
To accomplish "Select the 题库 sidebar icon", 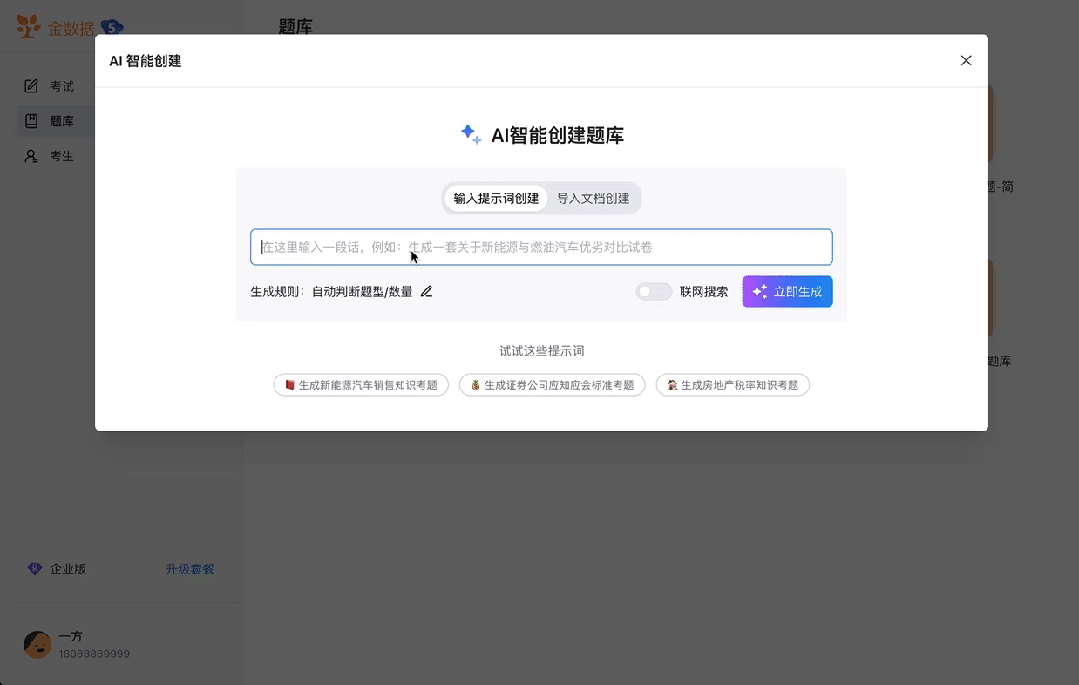I will click(31, 120).
